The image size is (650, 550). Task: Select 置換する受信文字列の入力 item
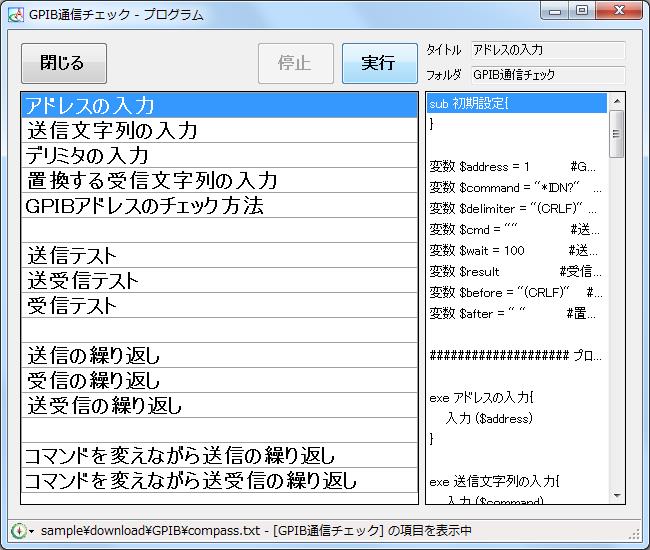pyautogui.click(x=219, y=180)
